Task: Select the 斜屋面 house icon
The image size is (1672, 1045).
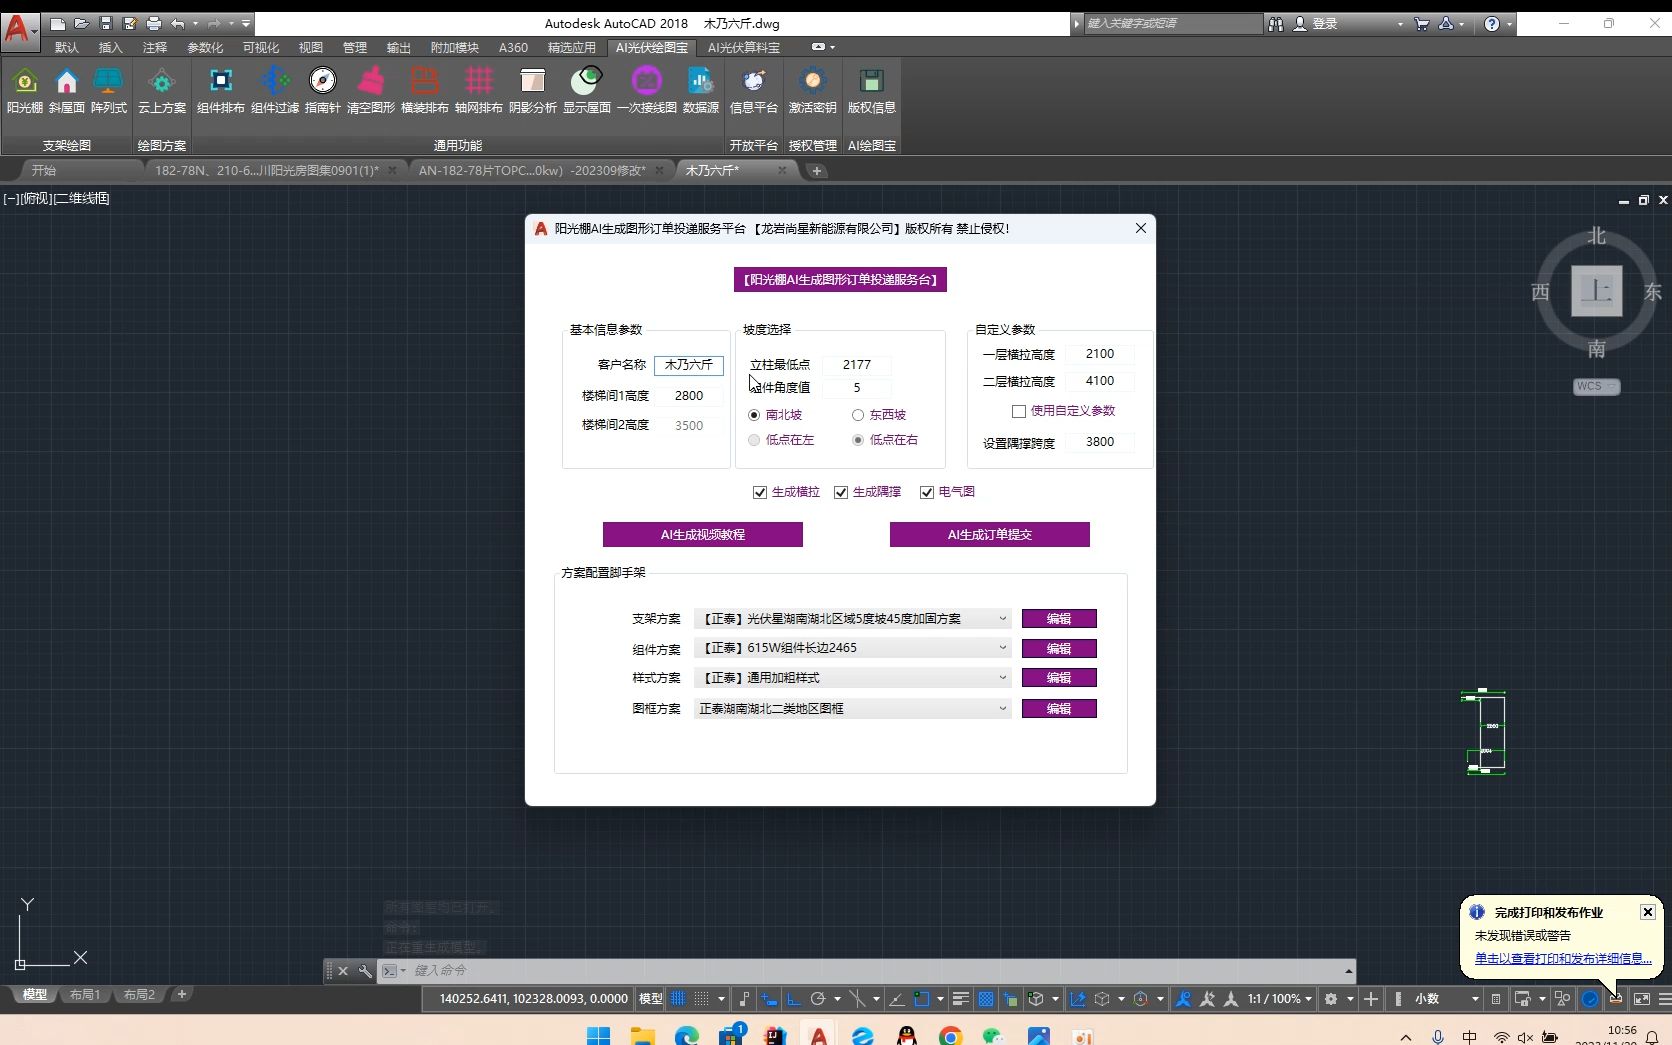Action: [66, 90]
